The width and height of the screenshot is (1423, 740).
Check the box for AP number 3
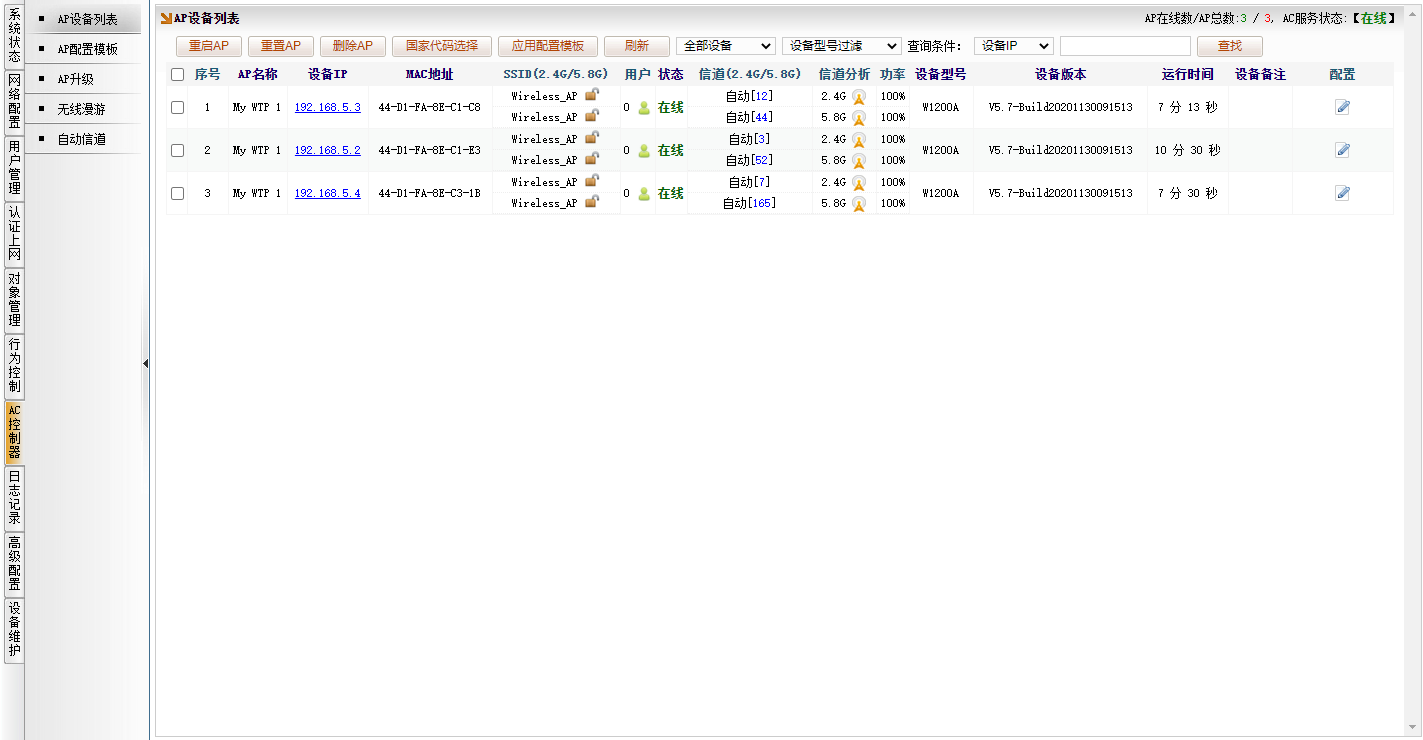pos(177,194)
